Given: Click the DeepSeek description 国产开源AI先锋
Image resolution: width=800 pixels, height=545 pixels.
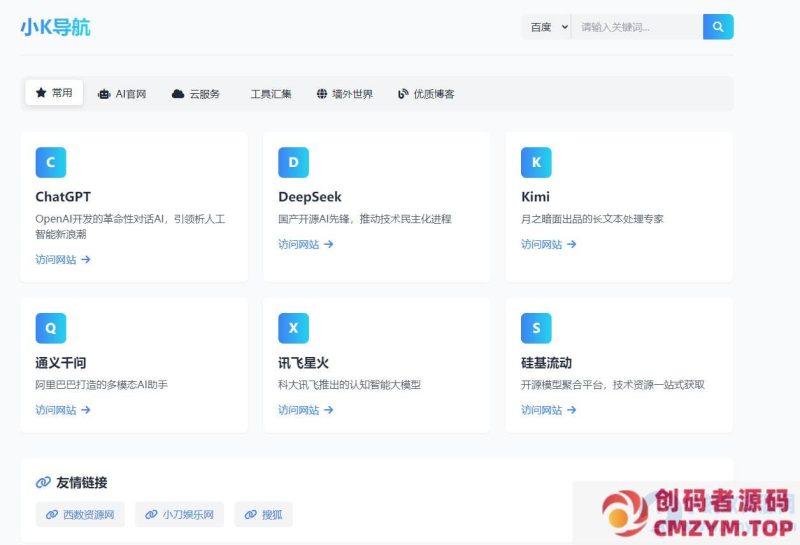Looking at the screenshot, I should pyautogui.click(x=365, y=219).
